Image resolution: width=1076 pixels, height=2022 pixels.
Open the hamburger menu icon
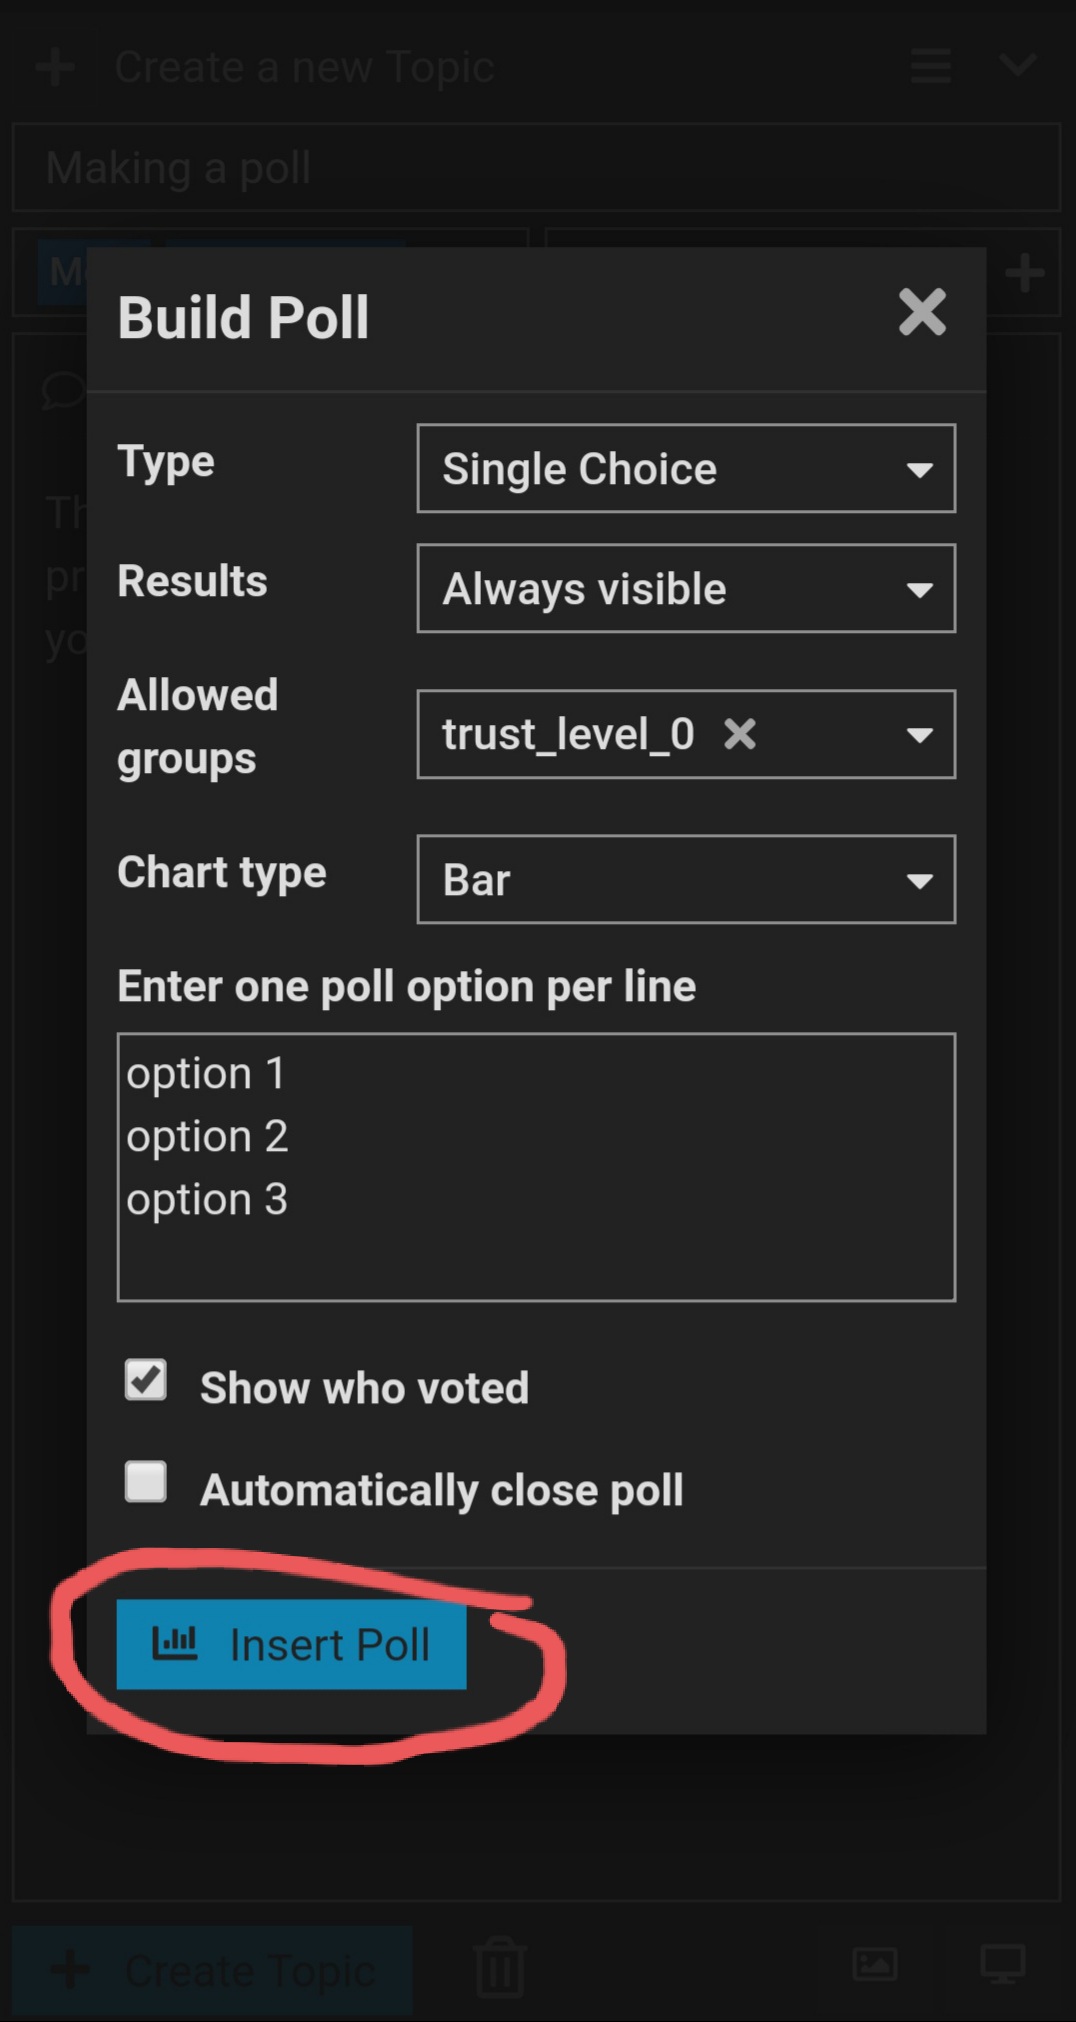coord(931,66)
